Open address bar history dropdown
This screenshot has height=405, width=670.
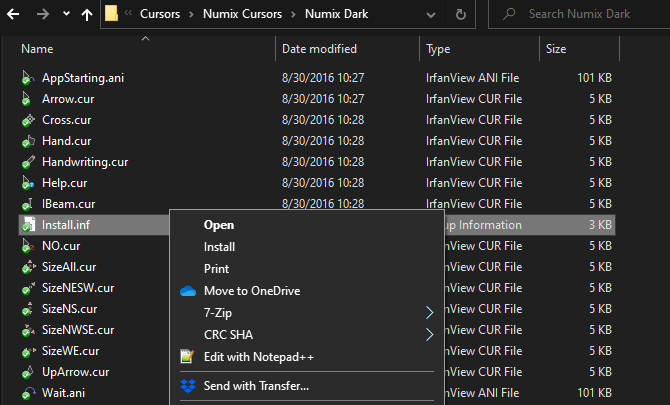431,15
